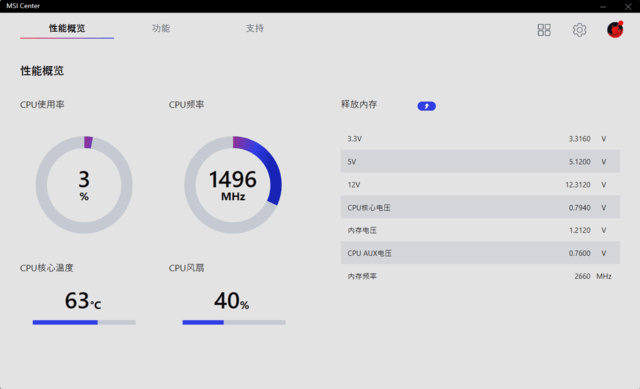Click the 0.7940 voltage value
Image resolution: width=640 pixels, height=389 pixels.
(580, 208)
